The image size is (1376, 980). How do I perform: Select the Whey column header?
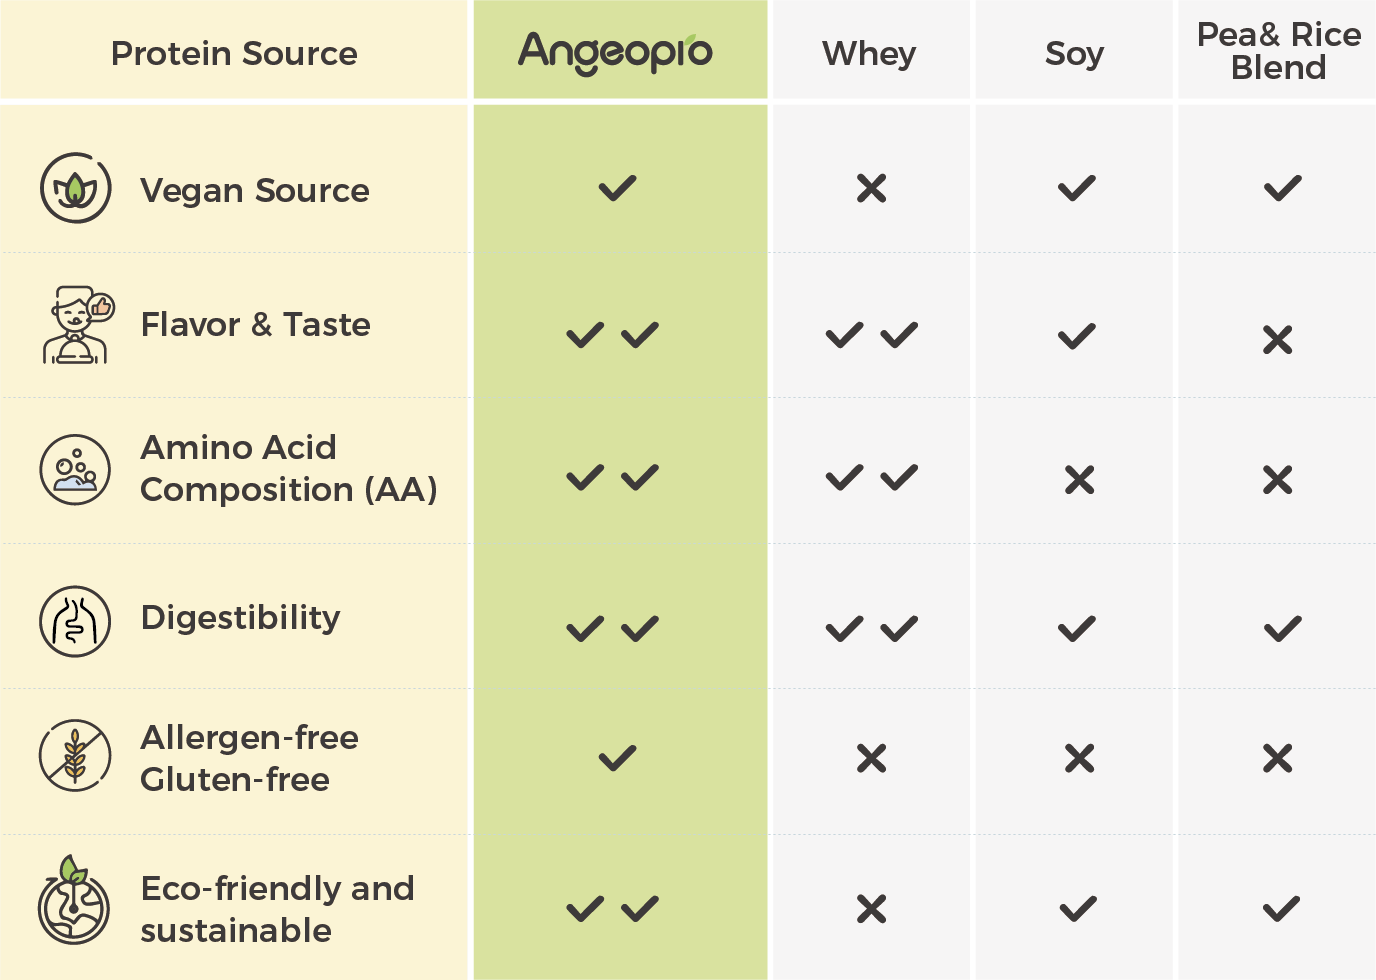point(869,53)
